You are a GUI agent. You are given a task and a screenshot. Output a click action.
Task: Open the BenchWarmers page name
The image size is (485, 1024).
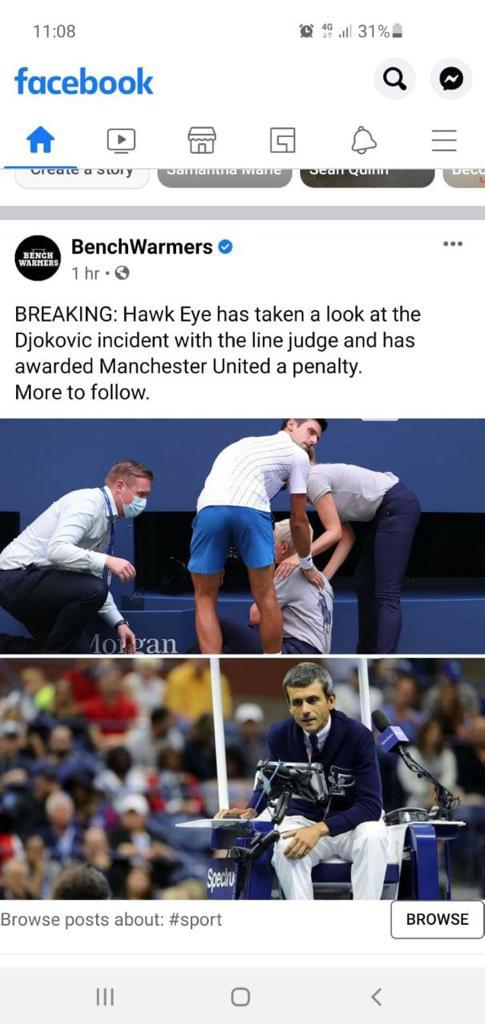pyautogui.click(x=142, y=247)
